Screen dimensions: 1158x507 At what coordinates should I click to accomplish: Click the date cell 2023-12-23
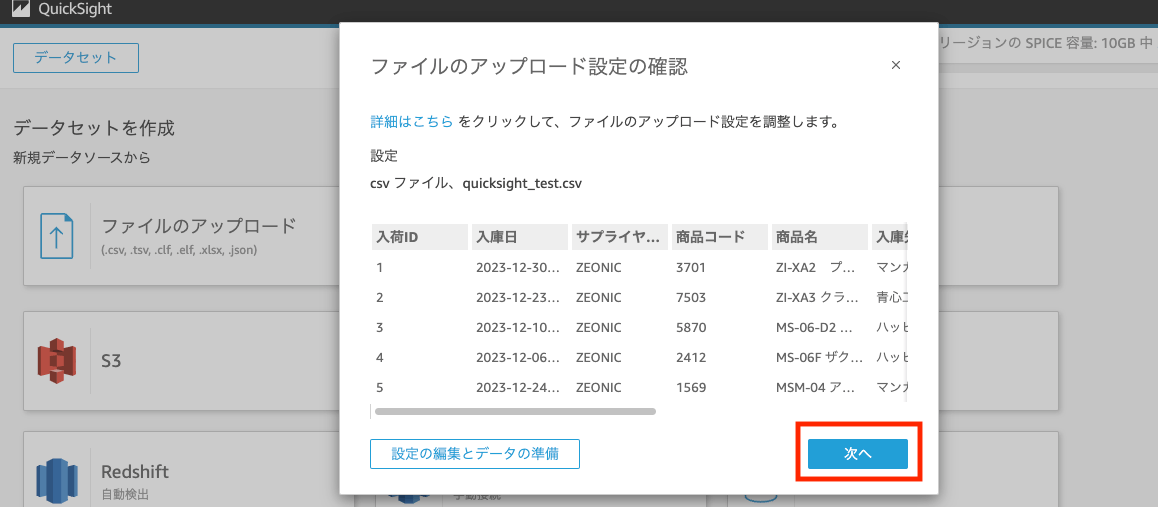[520, 297]
